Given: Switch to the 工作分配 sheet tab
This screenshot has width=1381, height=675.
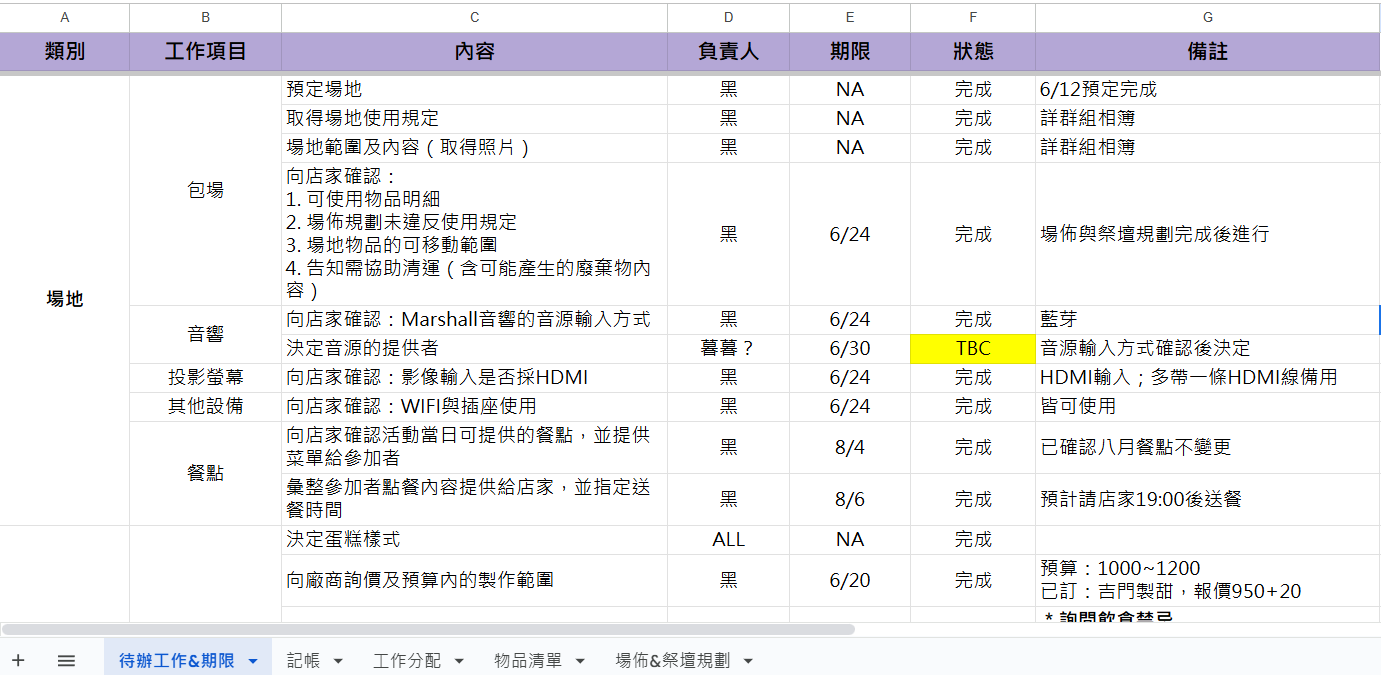Looking at the screenshot, I should tap(407, 661).
